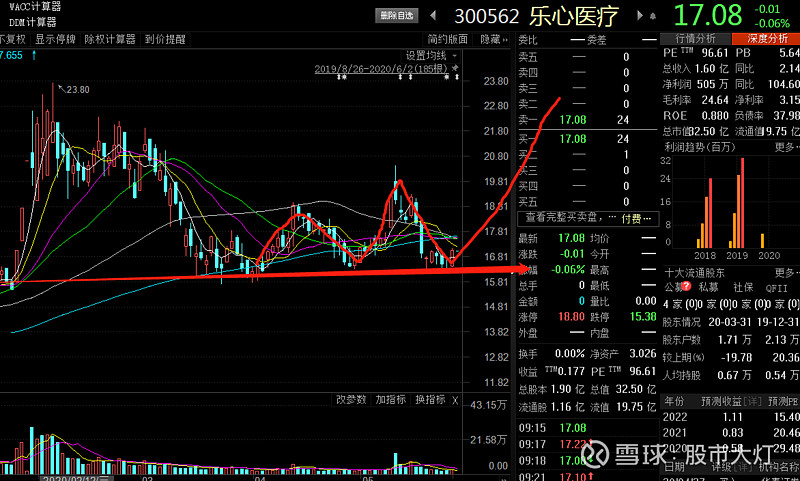Click the date label on time axis
Image resolution: width=800 pixels, height=481 pixels.
[x=76, y=478]
